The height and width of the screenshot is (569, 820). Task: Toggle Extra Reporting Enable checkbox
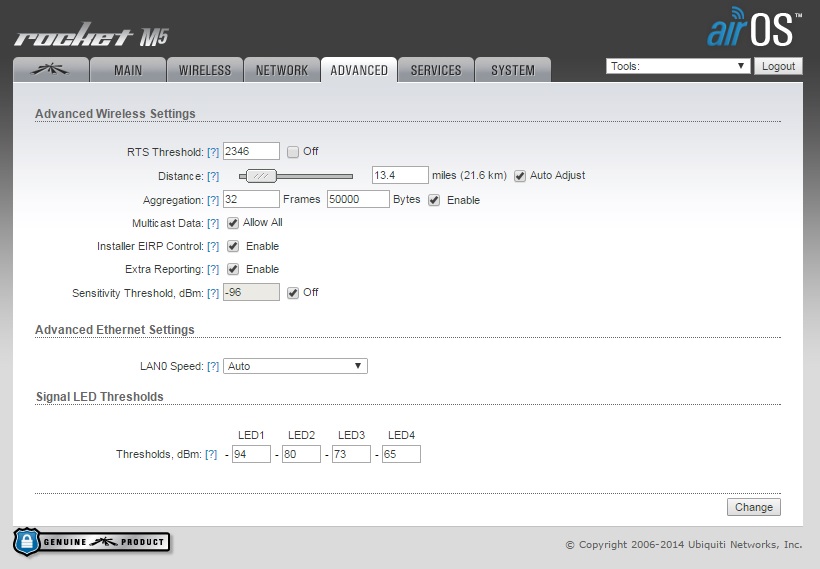233,269
